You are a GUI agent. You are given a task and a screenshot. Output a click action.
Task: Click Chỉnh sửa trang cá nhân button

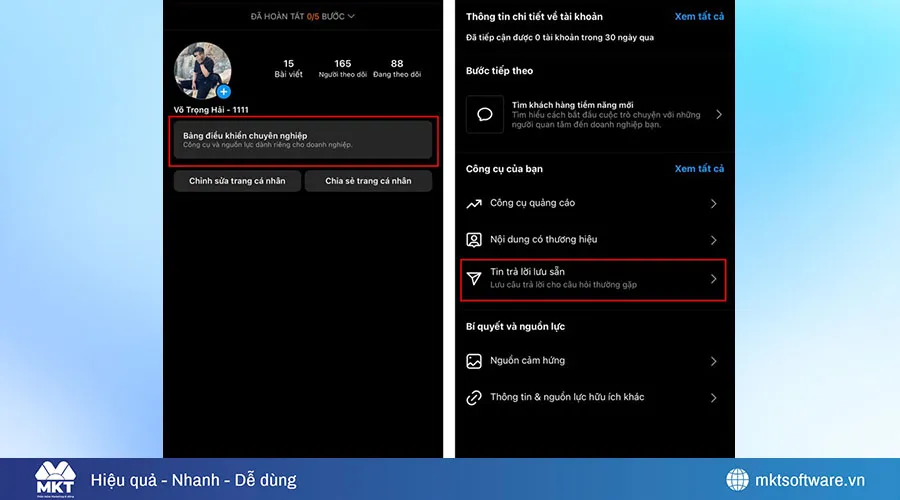(x=237, y=181)
